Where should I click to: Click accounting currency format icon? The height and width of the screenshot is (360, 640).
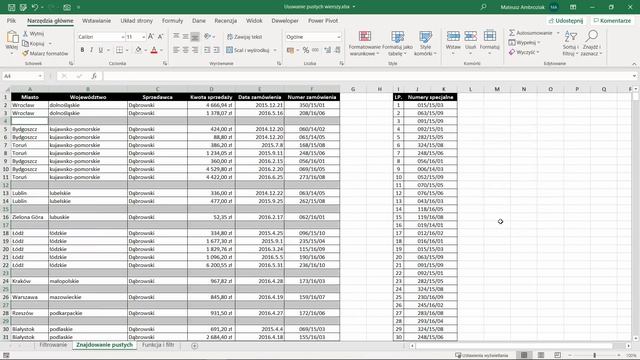pyautogui.click(x=290, y=50)
